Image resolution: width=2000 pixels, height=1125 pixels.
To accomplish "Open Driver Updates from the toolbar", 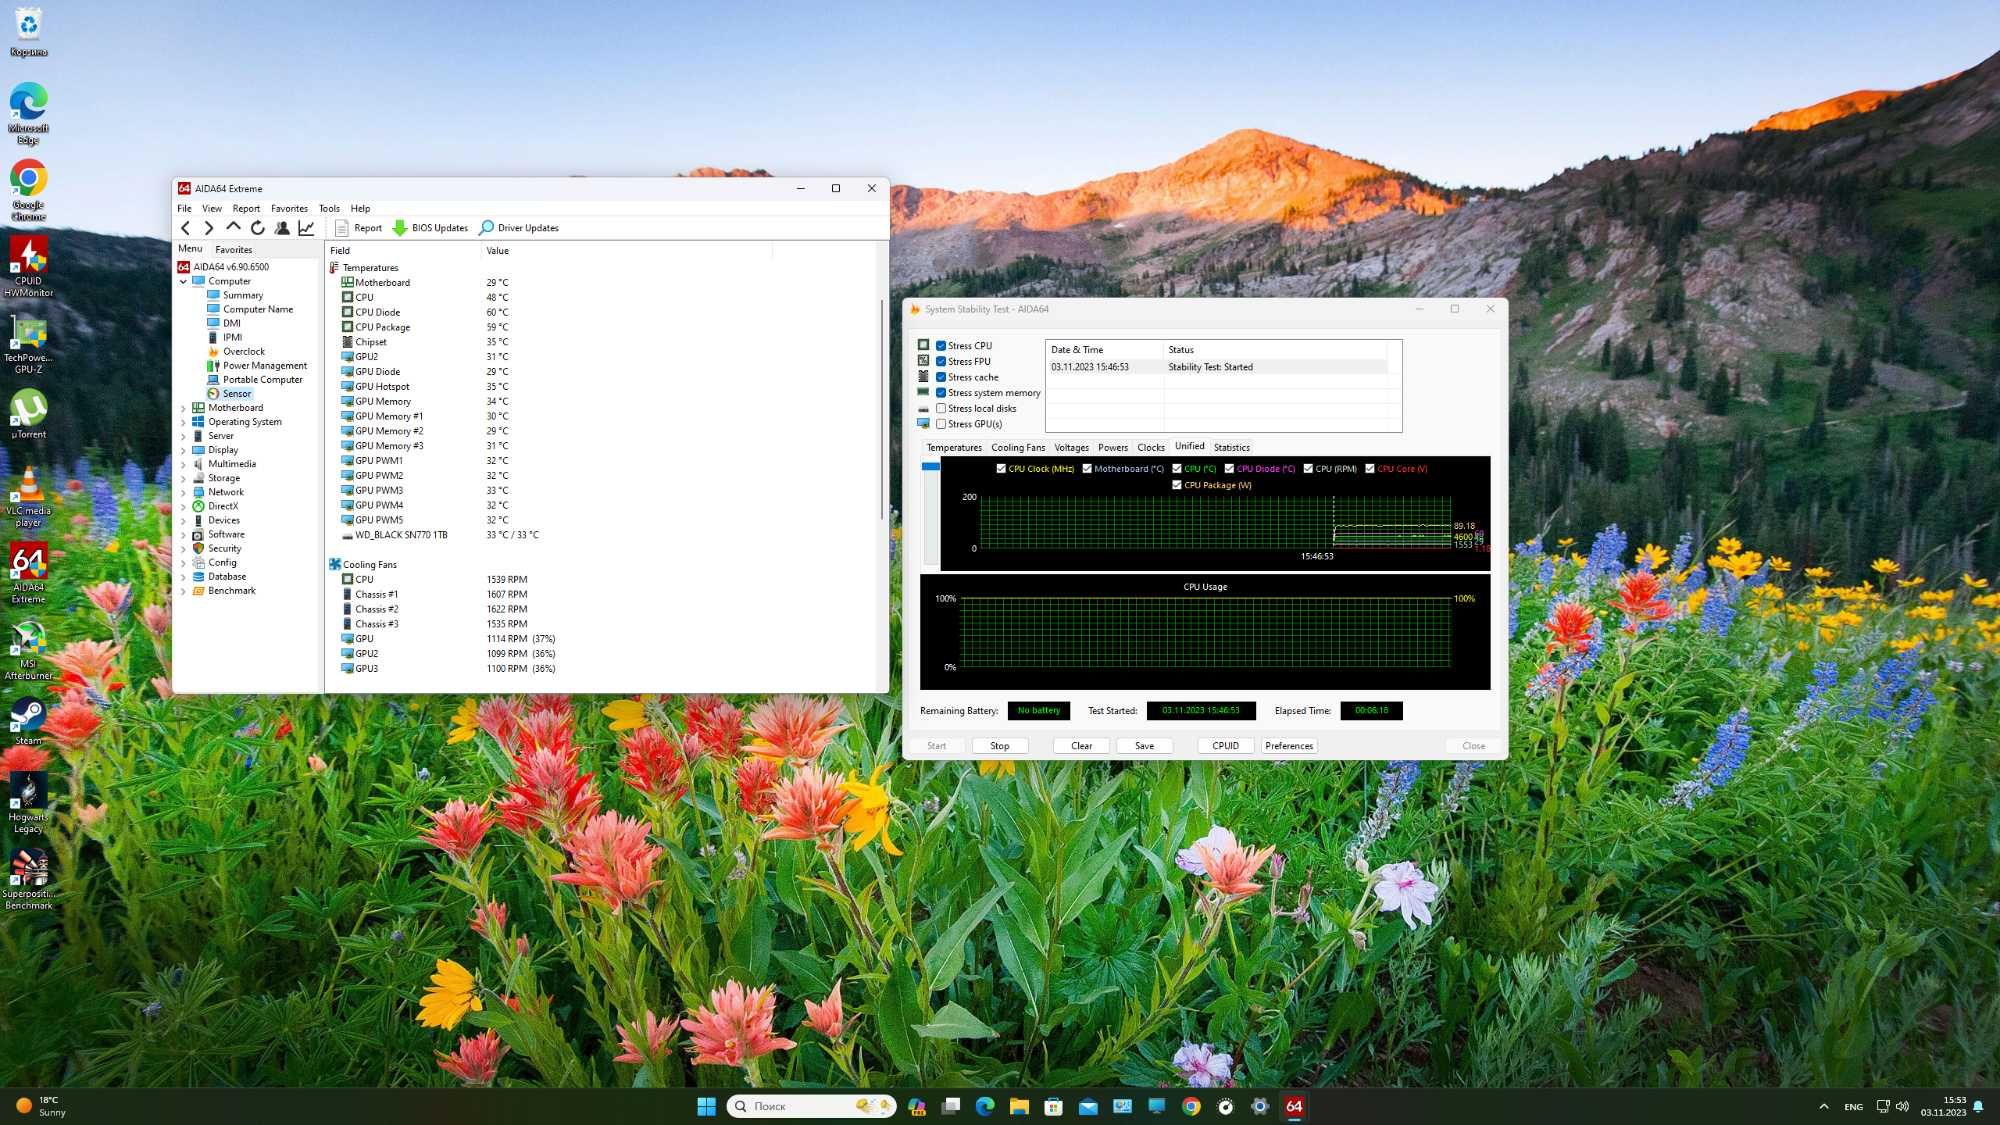I will coord(518,228).
